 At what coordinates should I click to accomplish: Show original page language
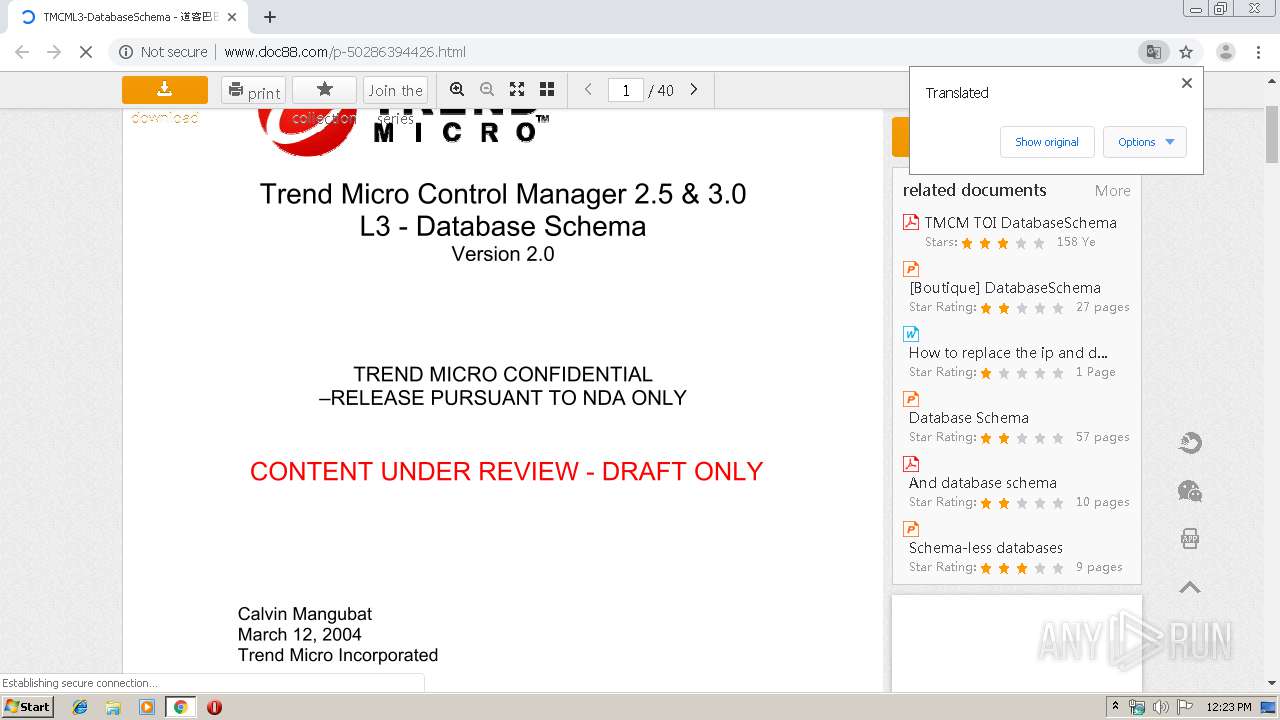click(1047, 142)
